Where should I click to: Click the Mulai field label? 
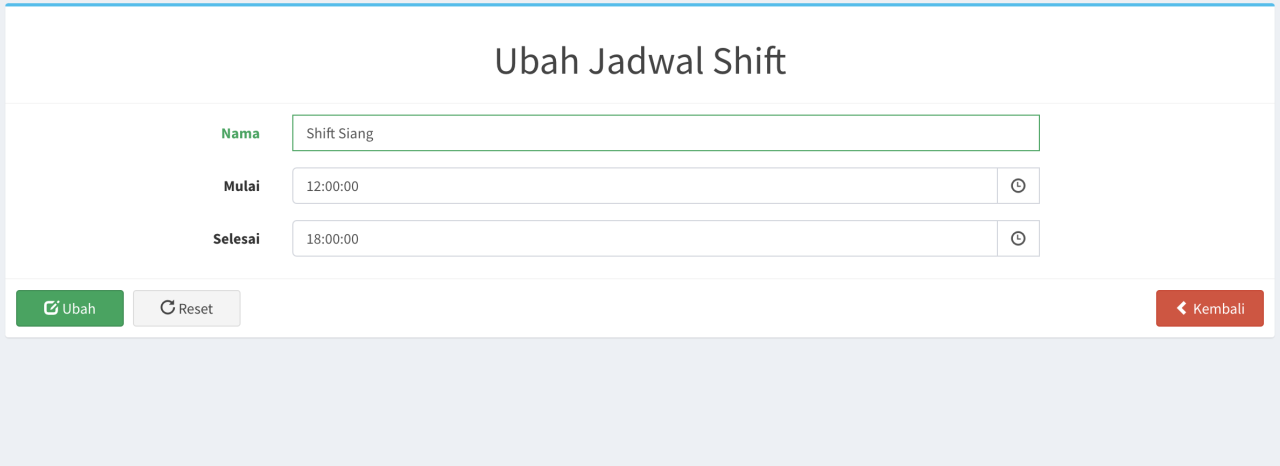[241, 186]
